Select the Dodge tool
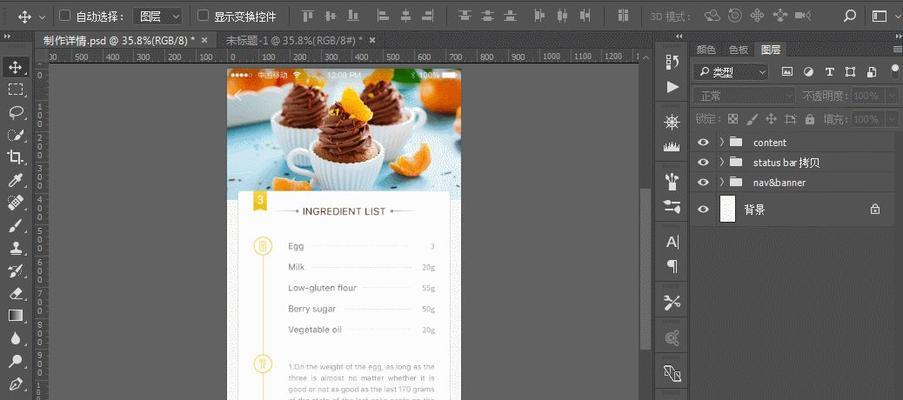 click(x=16, y=361)
